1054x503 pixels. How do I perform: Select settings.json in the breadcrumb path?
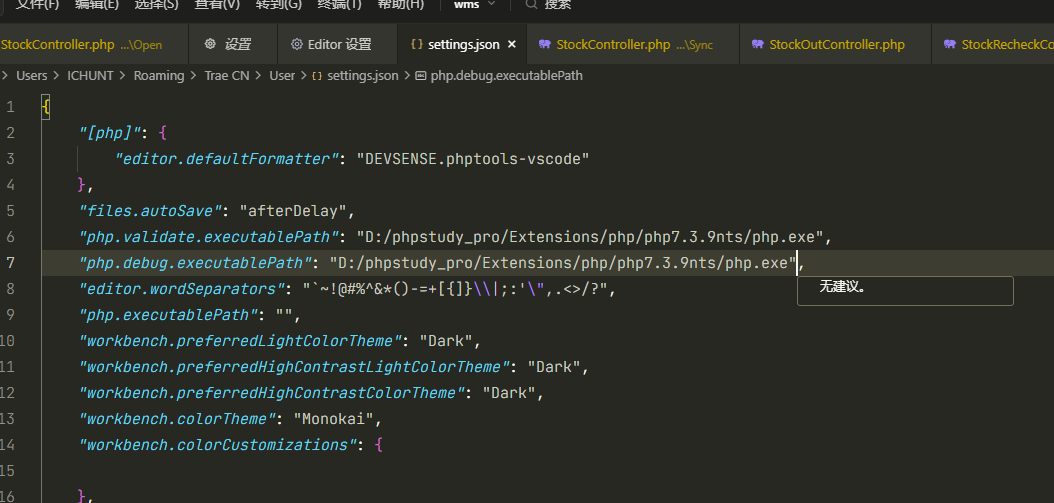pos(363,75)
